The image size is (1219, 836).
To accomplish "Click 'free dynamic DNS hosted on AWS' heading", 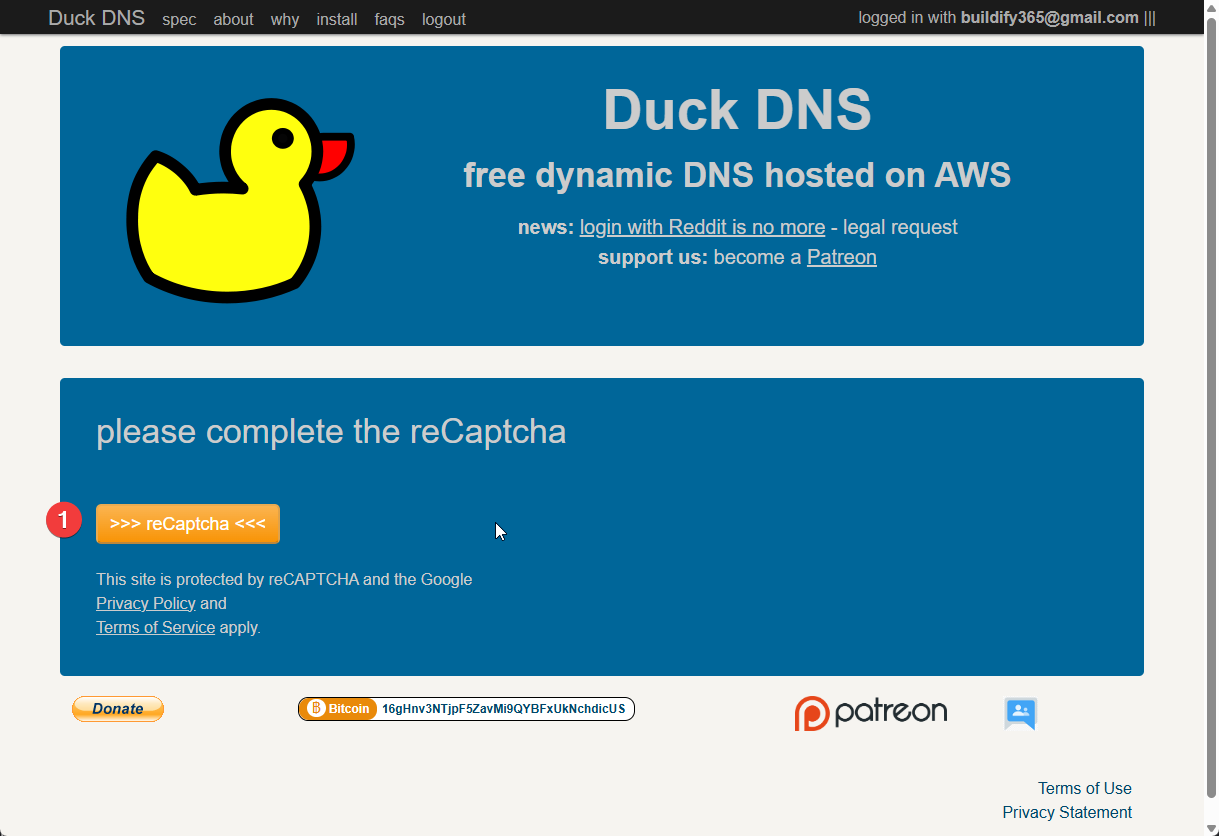I will [737, 175].
